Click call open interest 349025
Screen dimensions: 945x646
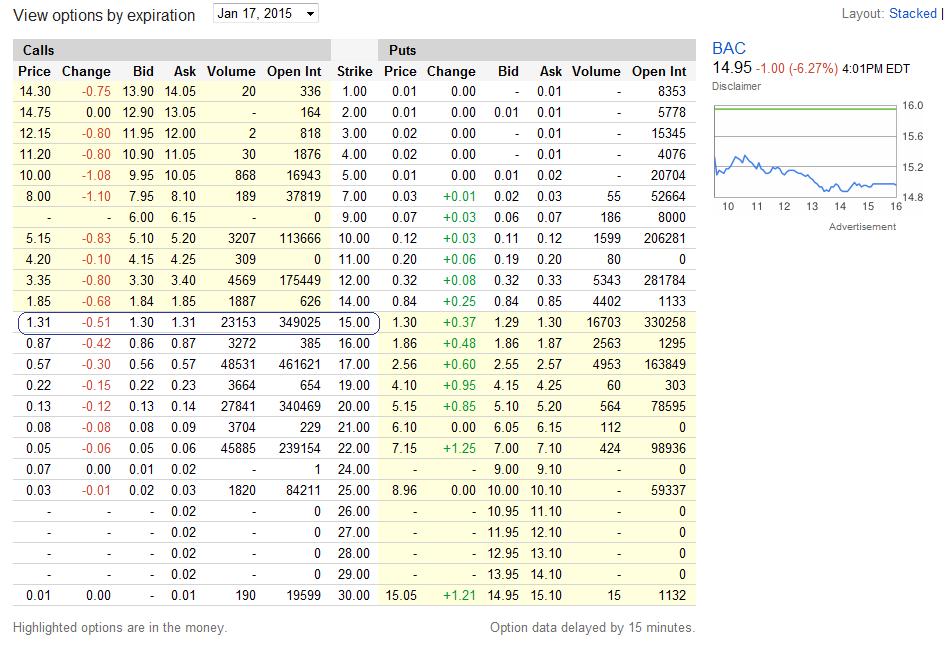click(300, 322)
